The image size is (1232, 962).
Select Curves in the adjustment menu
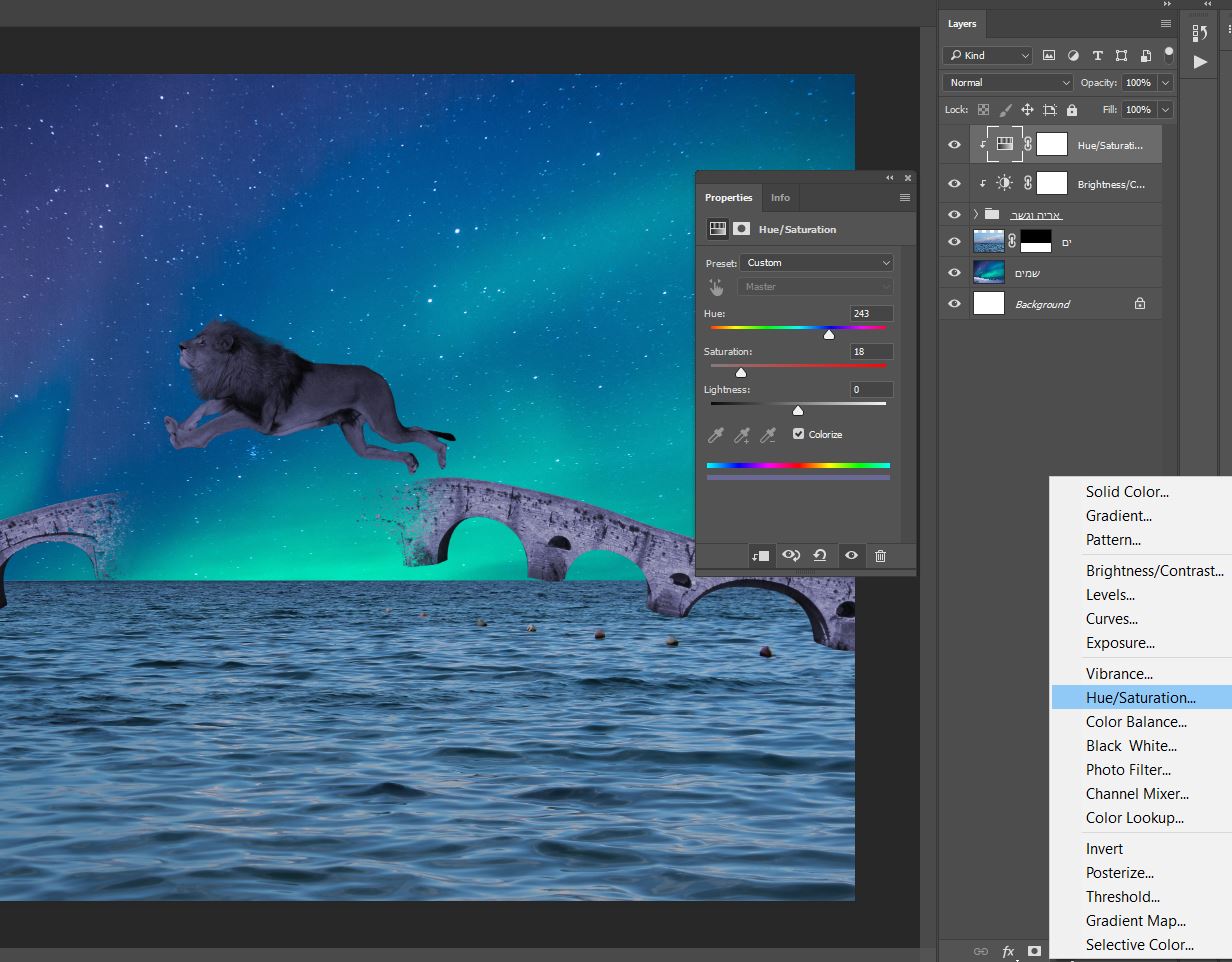1112,619
